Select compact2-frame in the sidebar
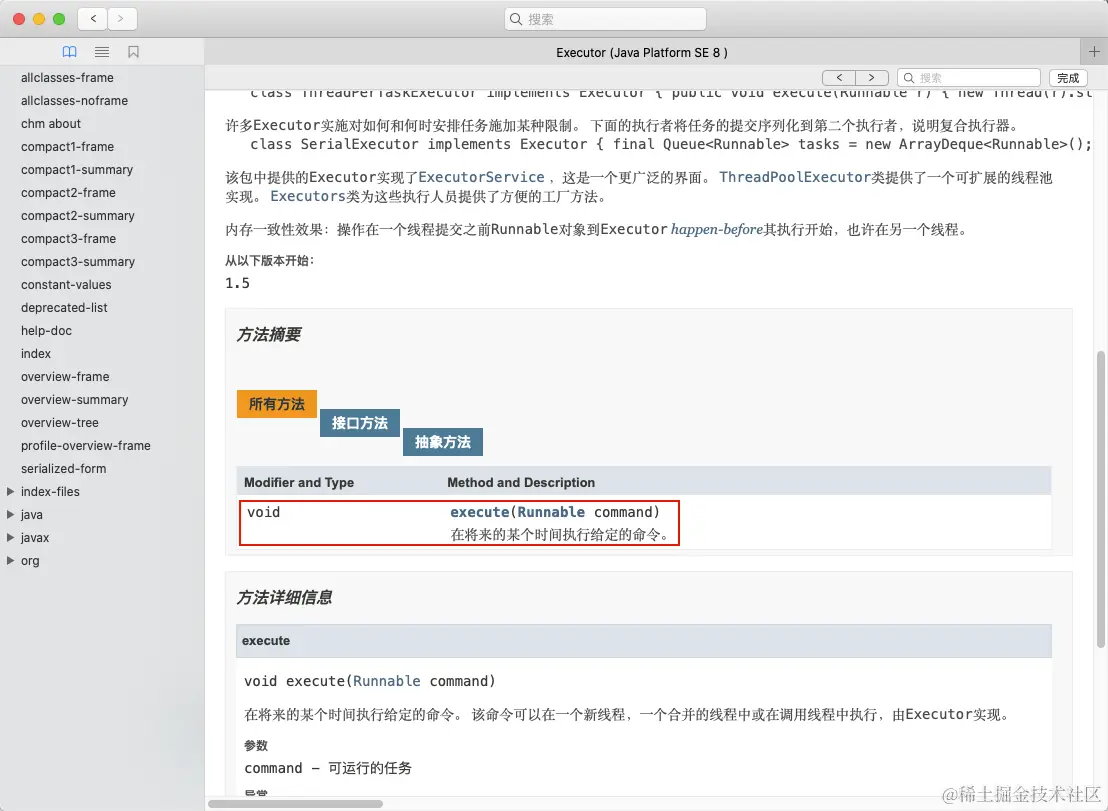The image size is (1108, 811). pyautogui.click(x=68, y=192)
